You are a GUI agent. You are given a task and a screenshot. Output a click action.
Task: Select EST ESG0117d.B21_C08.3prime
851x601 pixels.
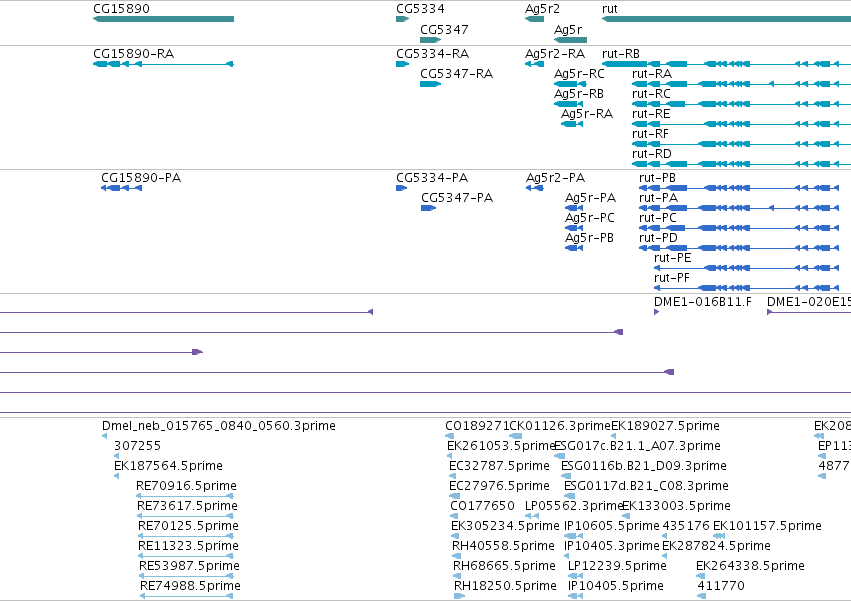pos(646,486)
